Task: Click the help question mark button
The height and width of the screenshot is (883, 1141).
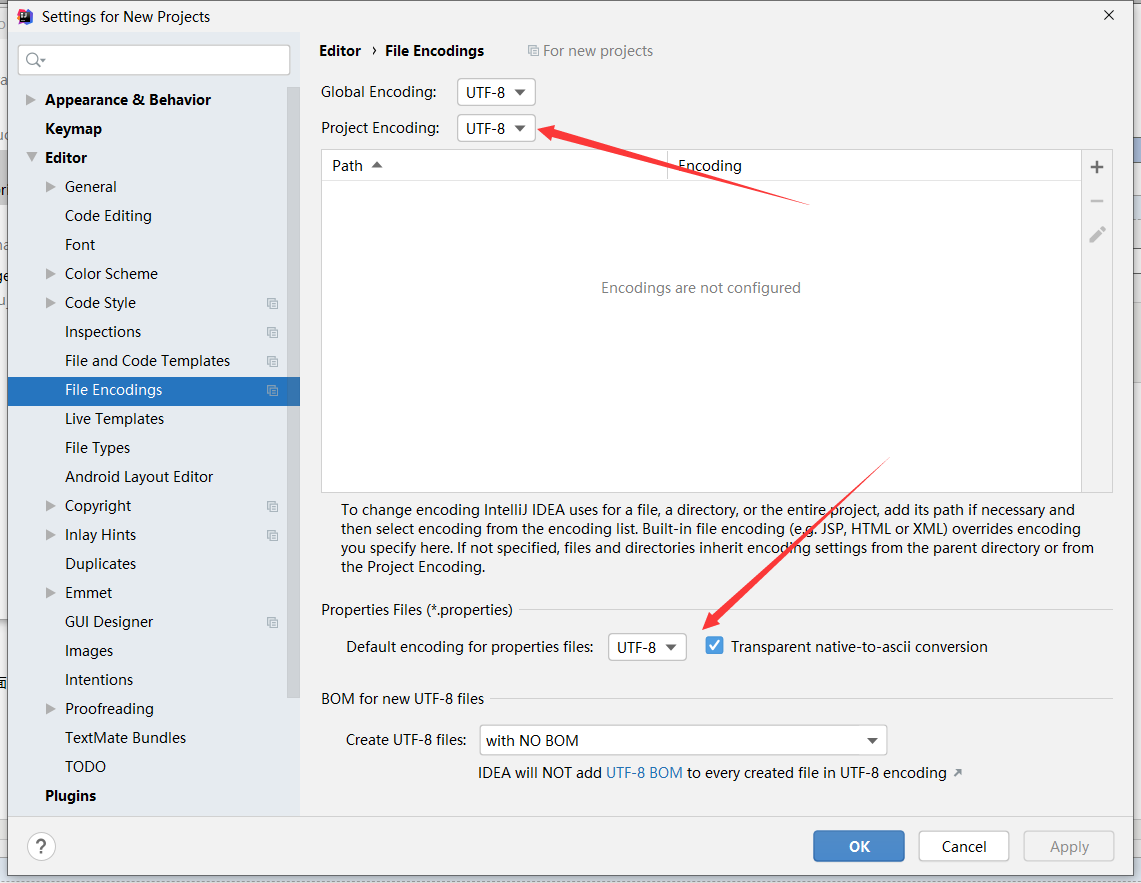Action: tap(41, 847)
